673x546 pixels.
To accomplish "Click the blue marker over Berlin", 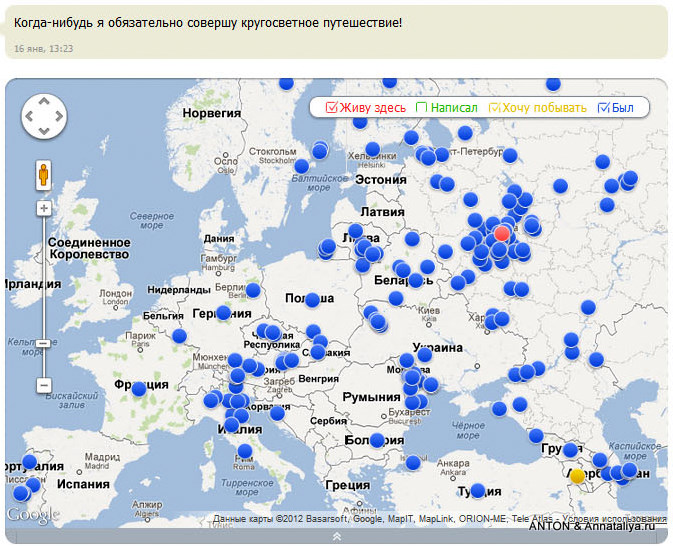I will pos(253,290).
